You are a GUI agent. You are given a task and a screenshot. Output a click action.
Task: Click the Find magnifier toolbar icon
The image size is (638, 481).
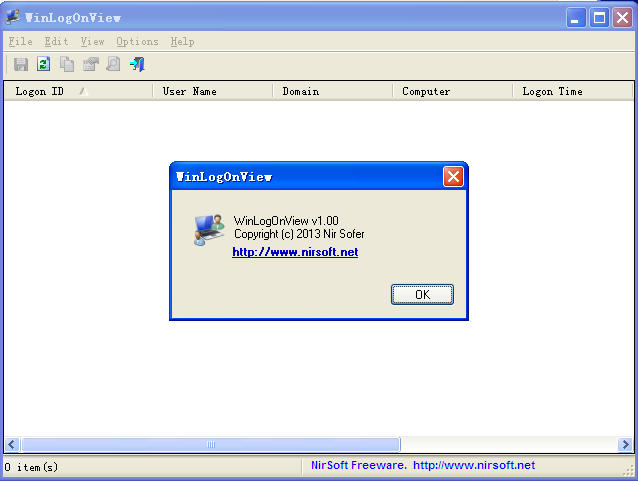point(114,64)
